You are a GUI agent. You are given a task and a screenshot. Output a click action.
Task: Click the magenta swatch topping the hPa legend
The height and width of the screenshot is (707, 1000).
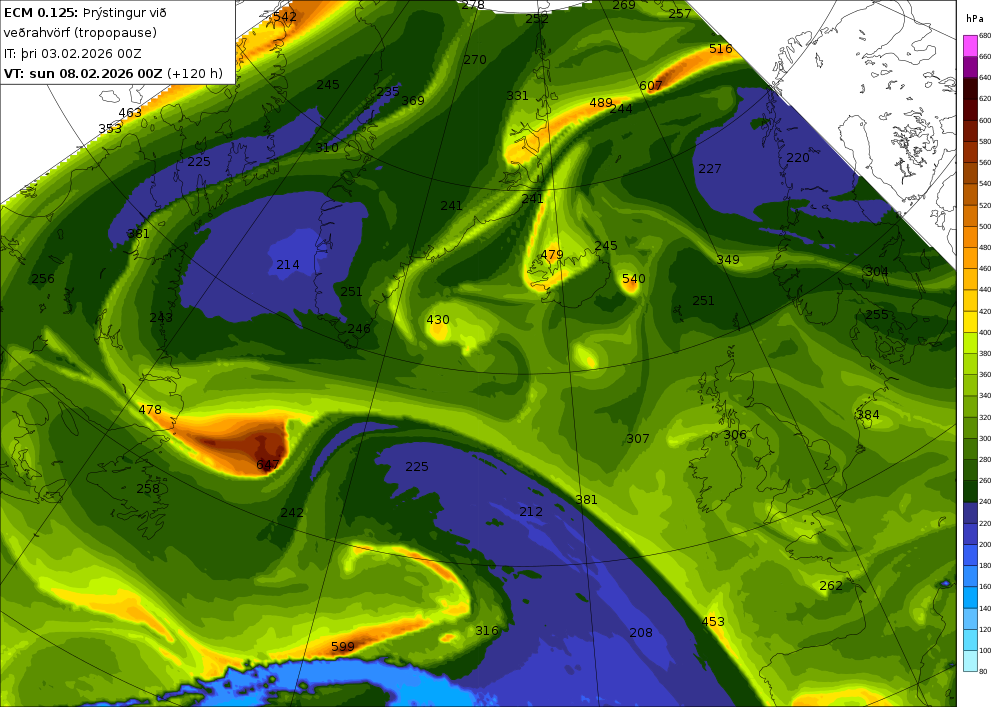click(969, 46)
